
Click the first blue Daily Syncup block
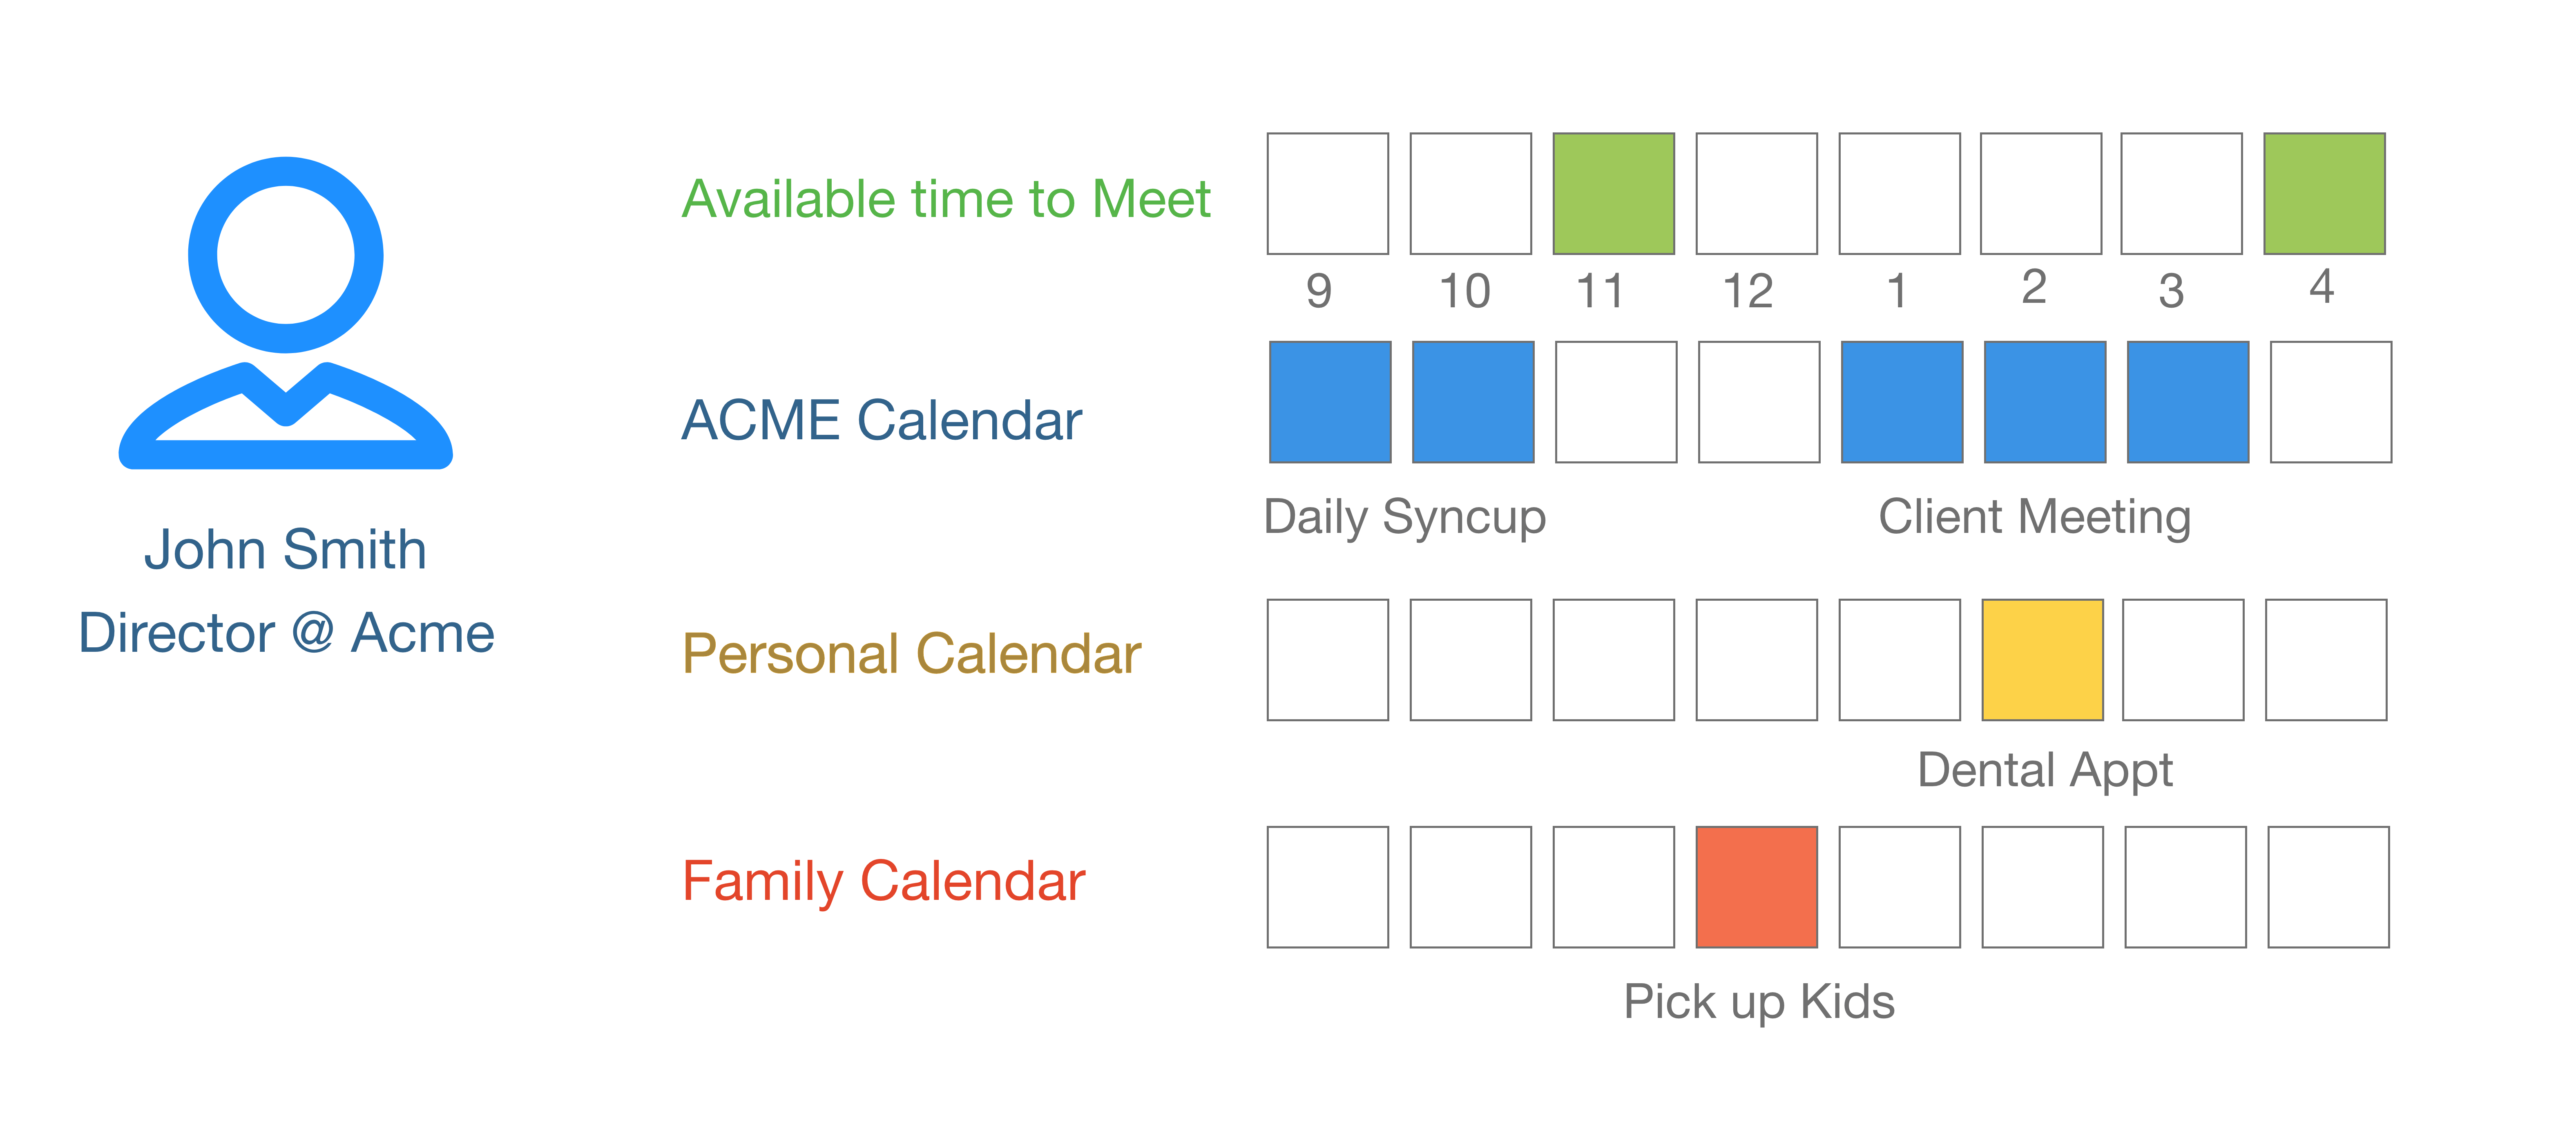pyautogui.click(x=1330, y=402)
